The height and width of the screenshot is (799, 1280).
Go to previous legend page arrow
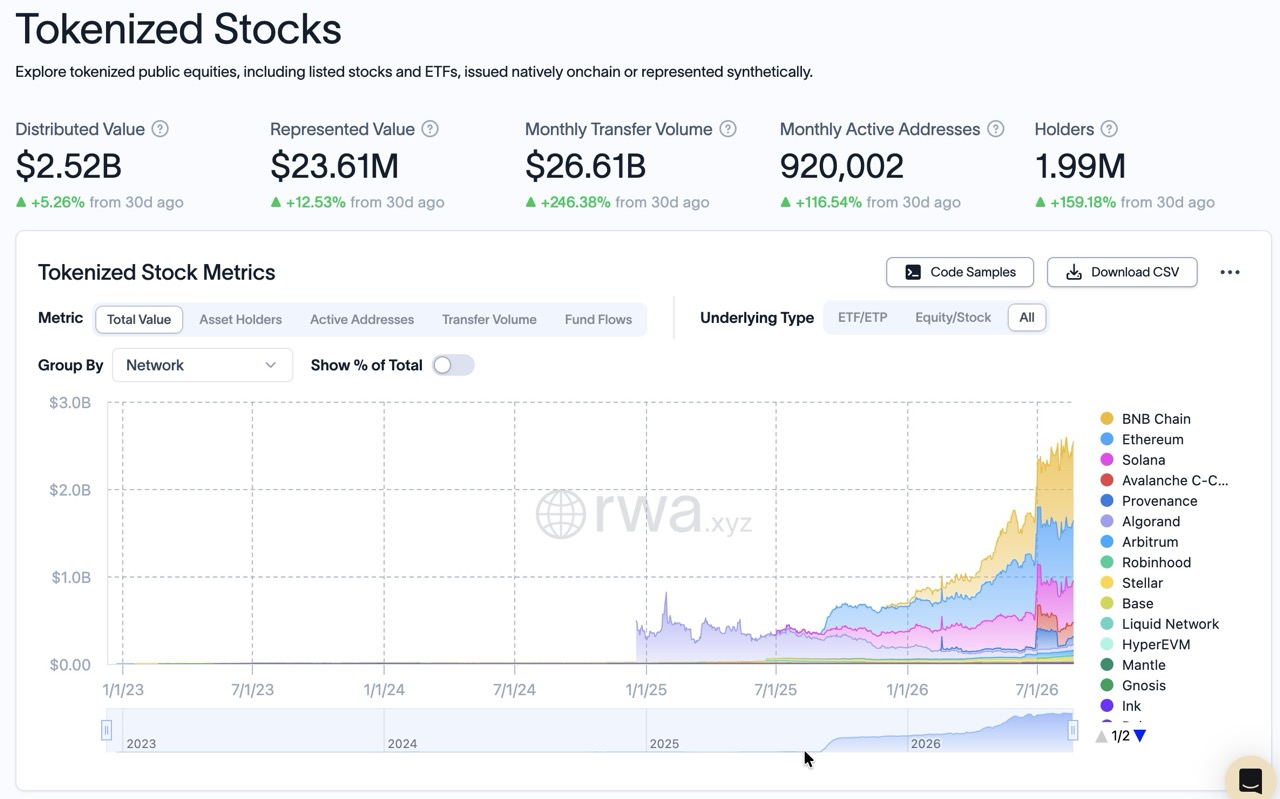(1102, 736)
